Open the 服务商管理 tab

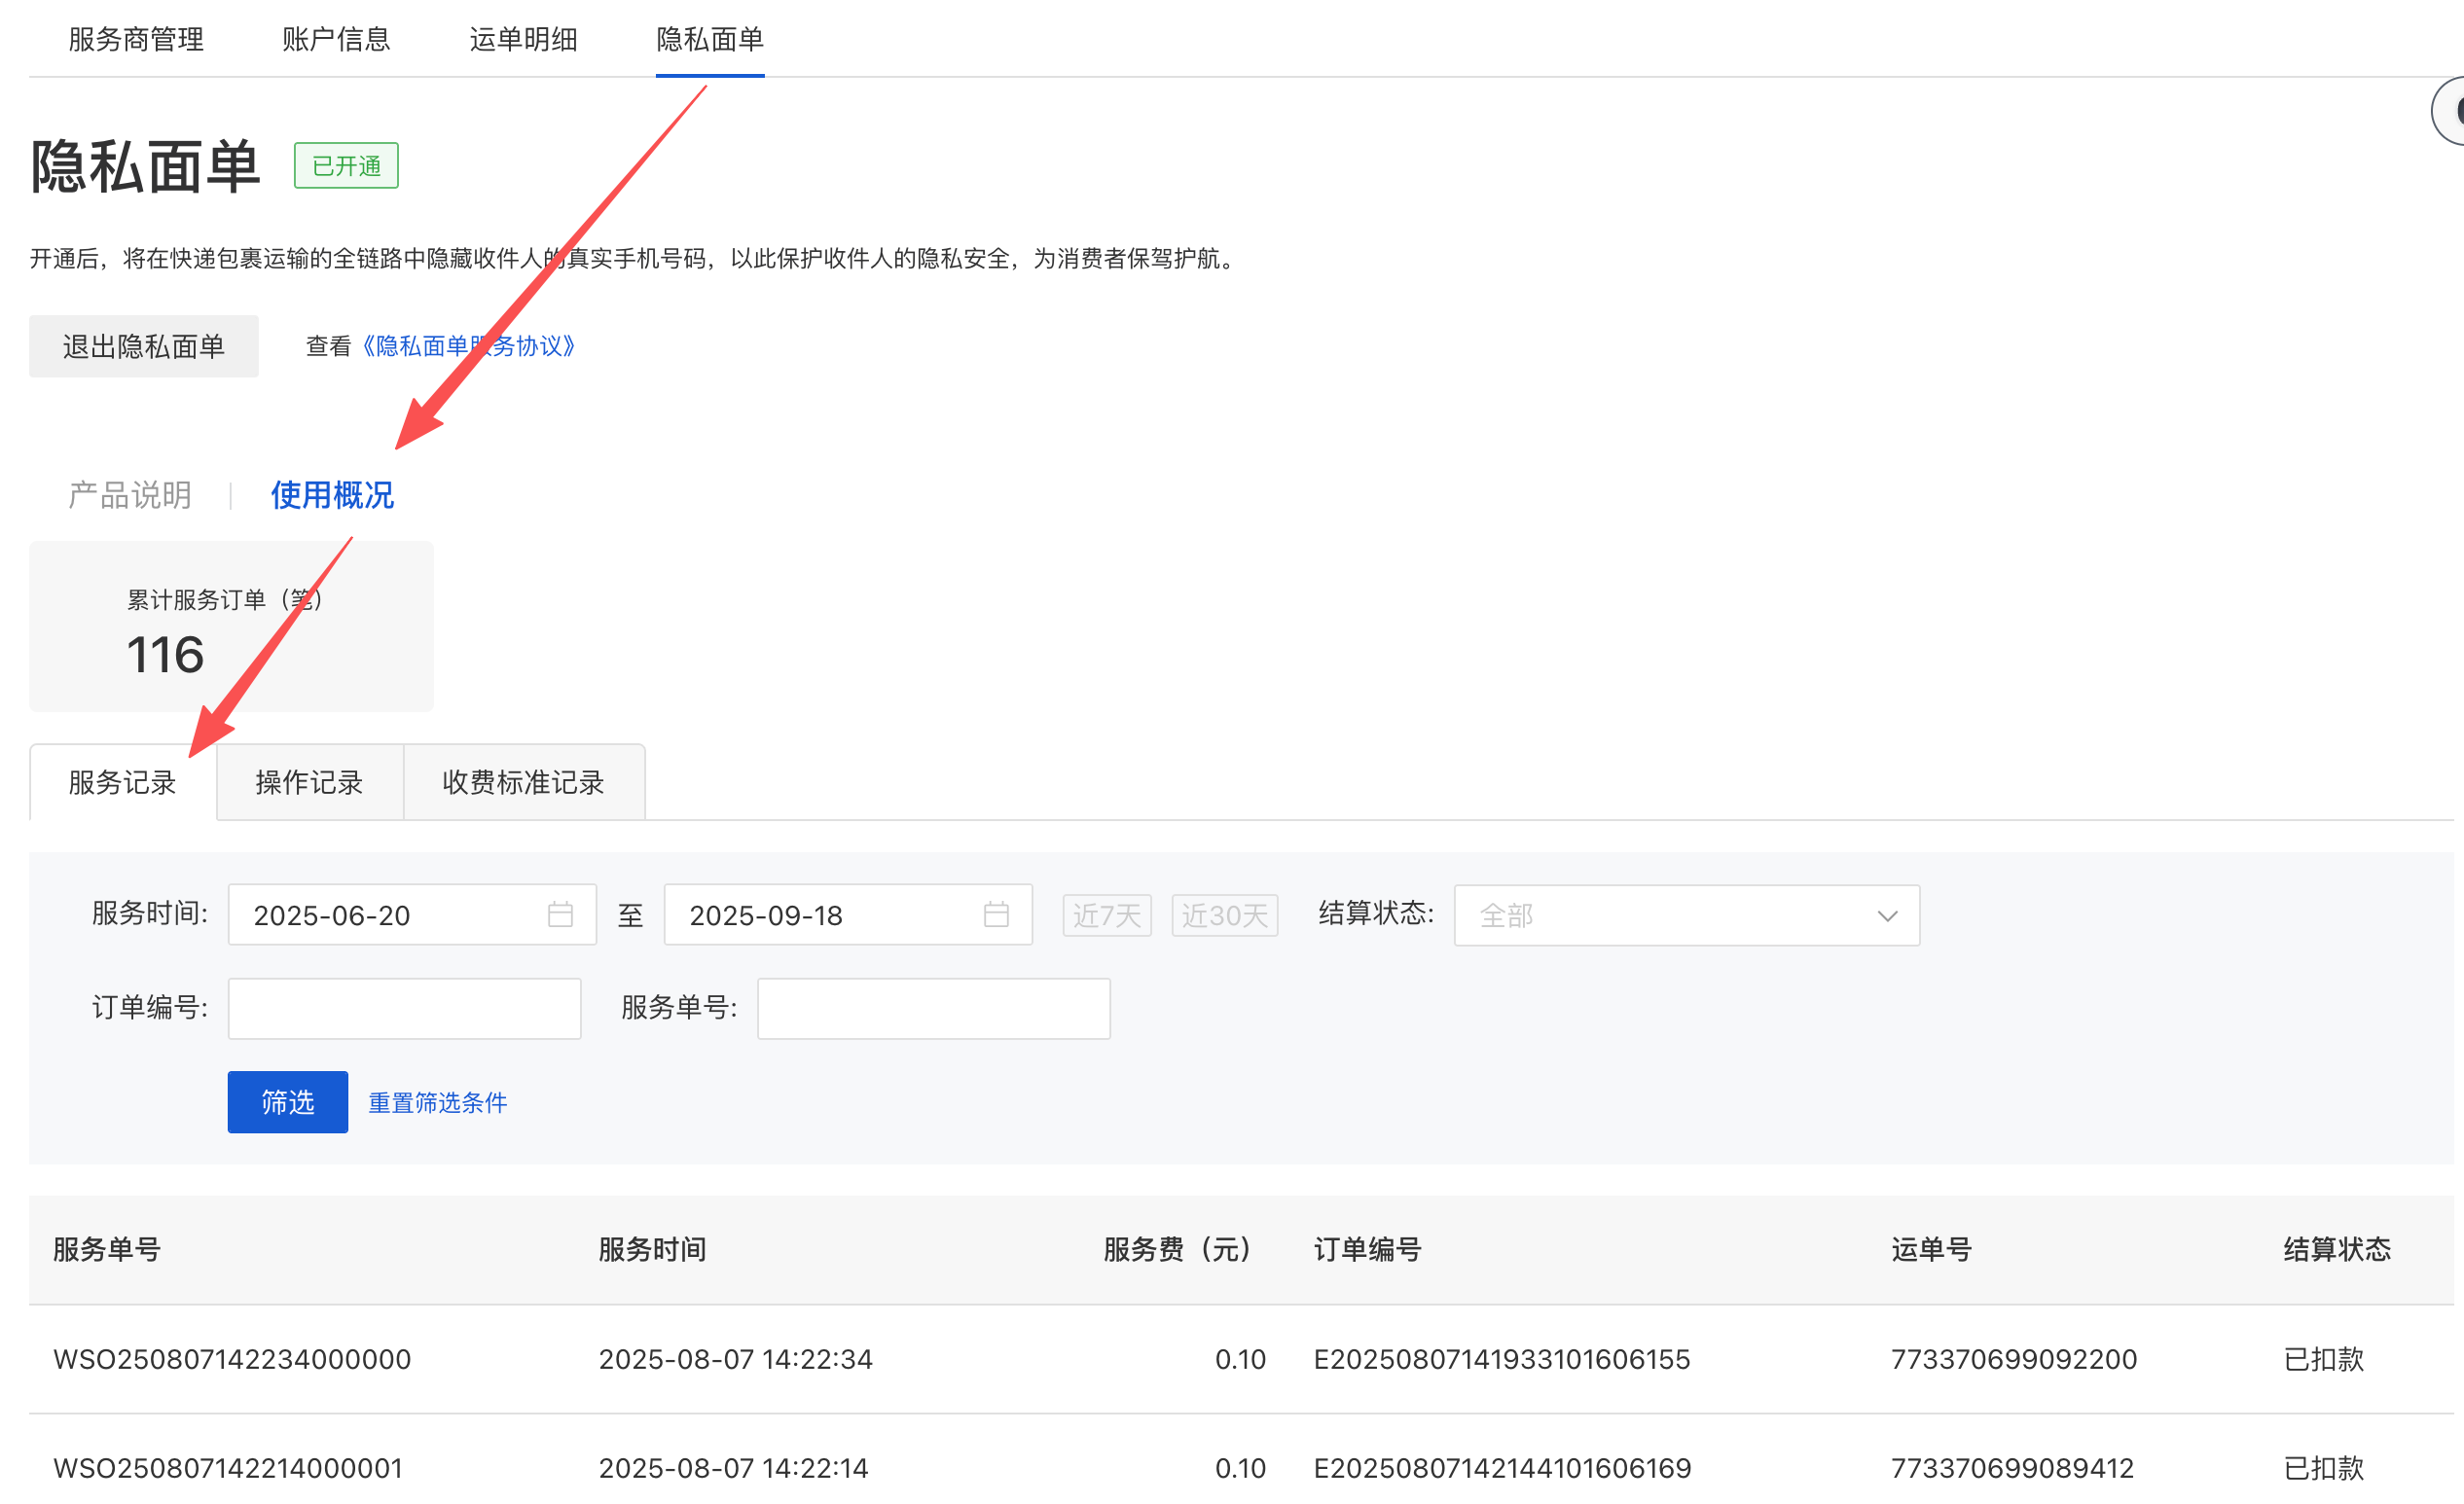point(136,40)
